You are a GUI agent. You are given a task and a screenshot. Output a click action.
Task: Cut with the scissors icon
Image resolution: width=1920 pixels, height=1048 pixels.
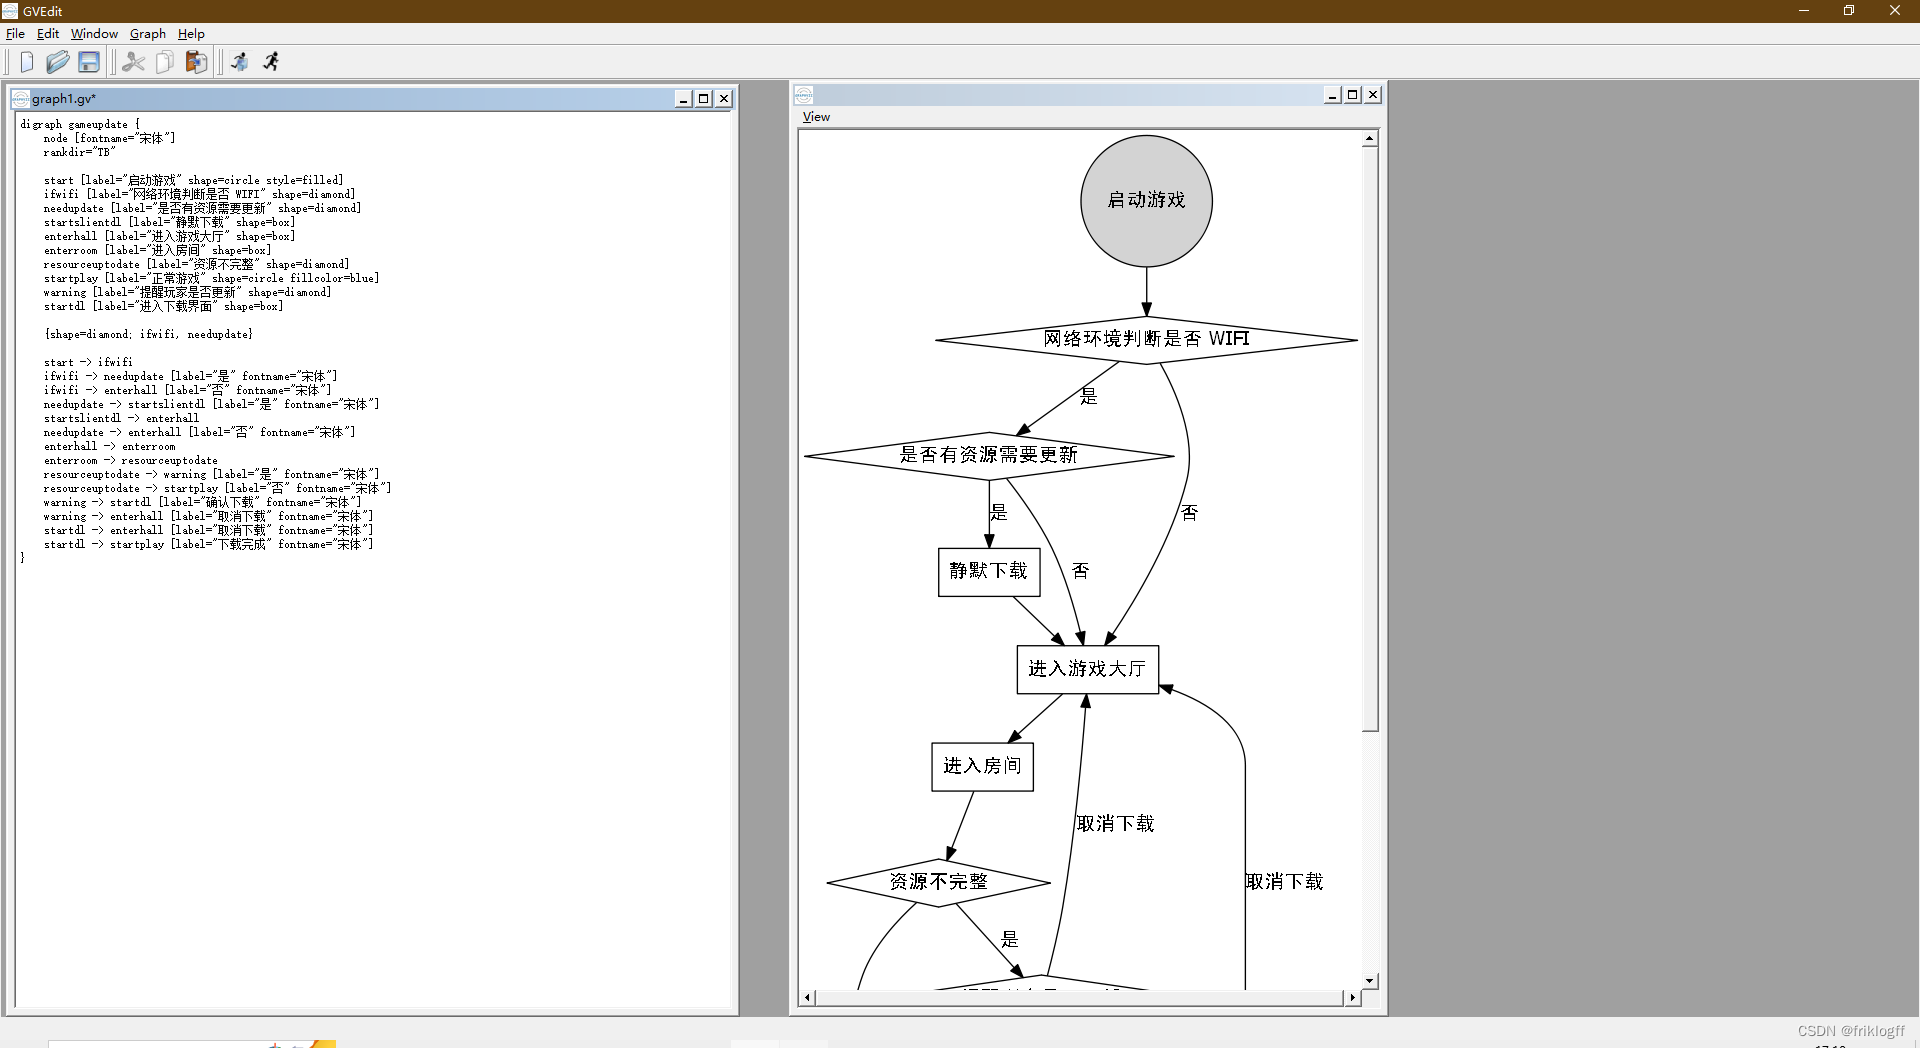tap(133, 62)
